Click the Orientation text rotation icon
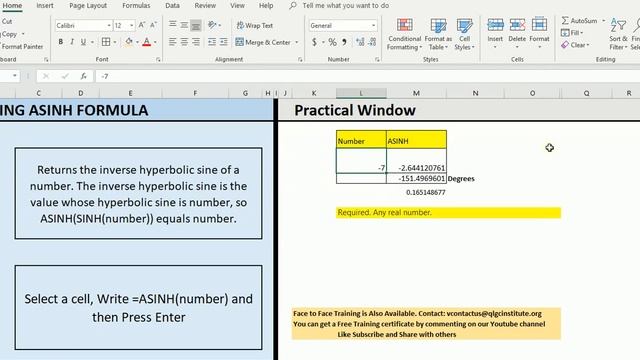The image size is (640, 360). click(x=212, y=25)
